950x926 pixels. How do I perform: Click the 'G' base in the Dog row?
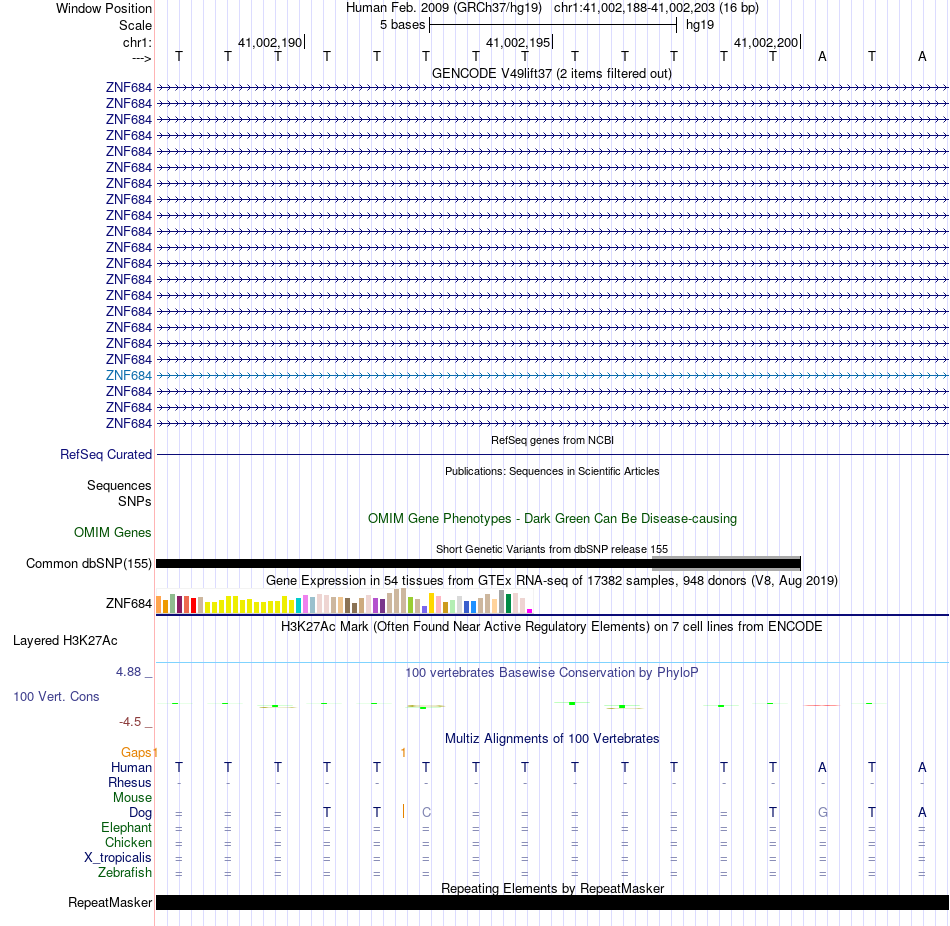[x=823, y=813]
